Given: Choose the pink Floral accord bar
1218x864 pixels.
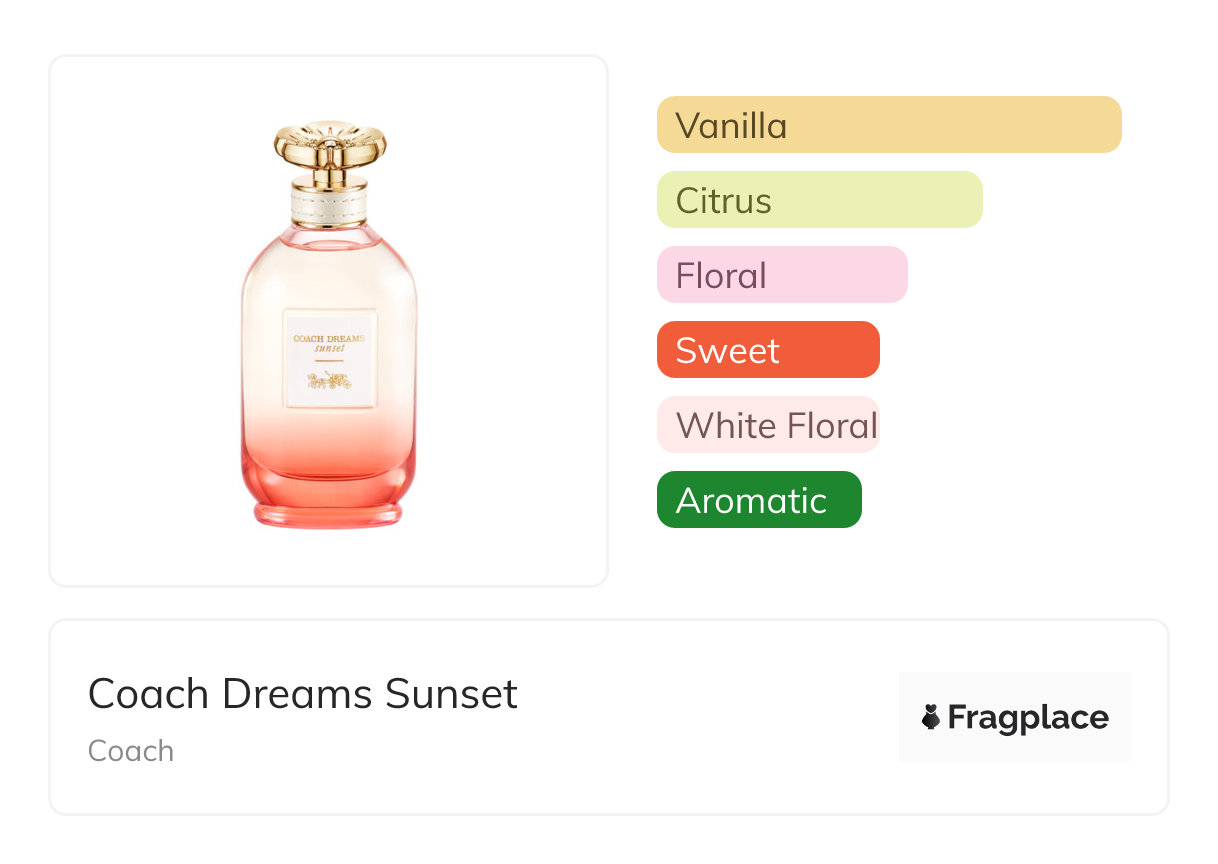Looking at the screenshot, I should (x=781, y=275).
